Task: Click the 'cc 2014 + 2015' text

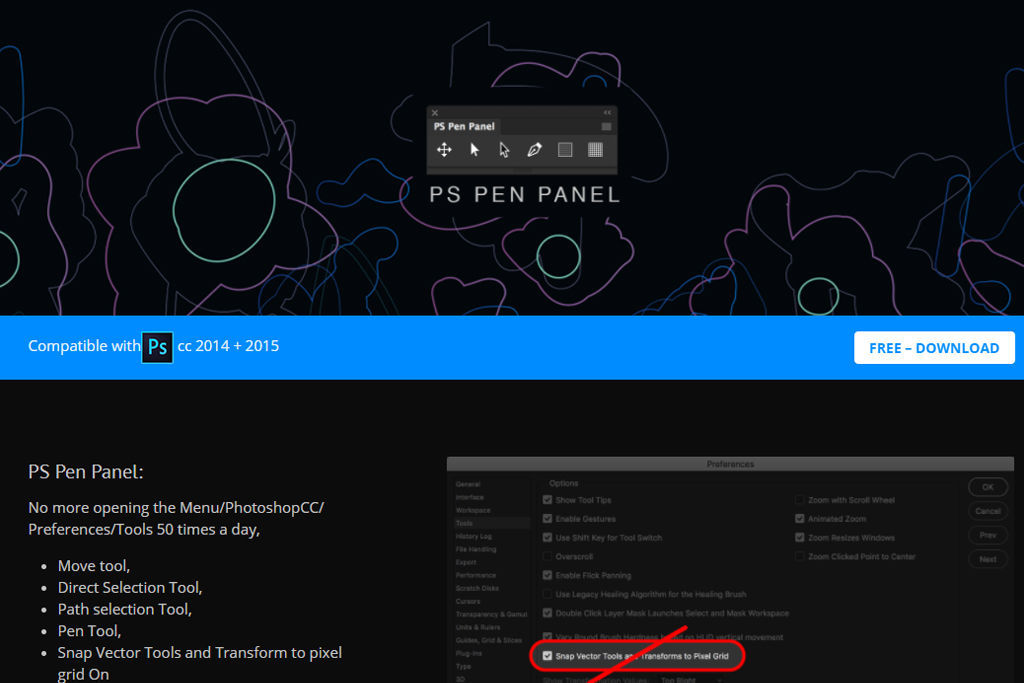Action: click(x=228, y=346)
